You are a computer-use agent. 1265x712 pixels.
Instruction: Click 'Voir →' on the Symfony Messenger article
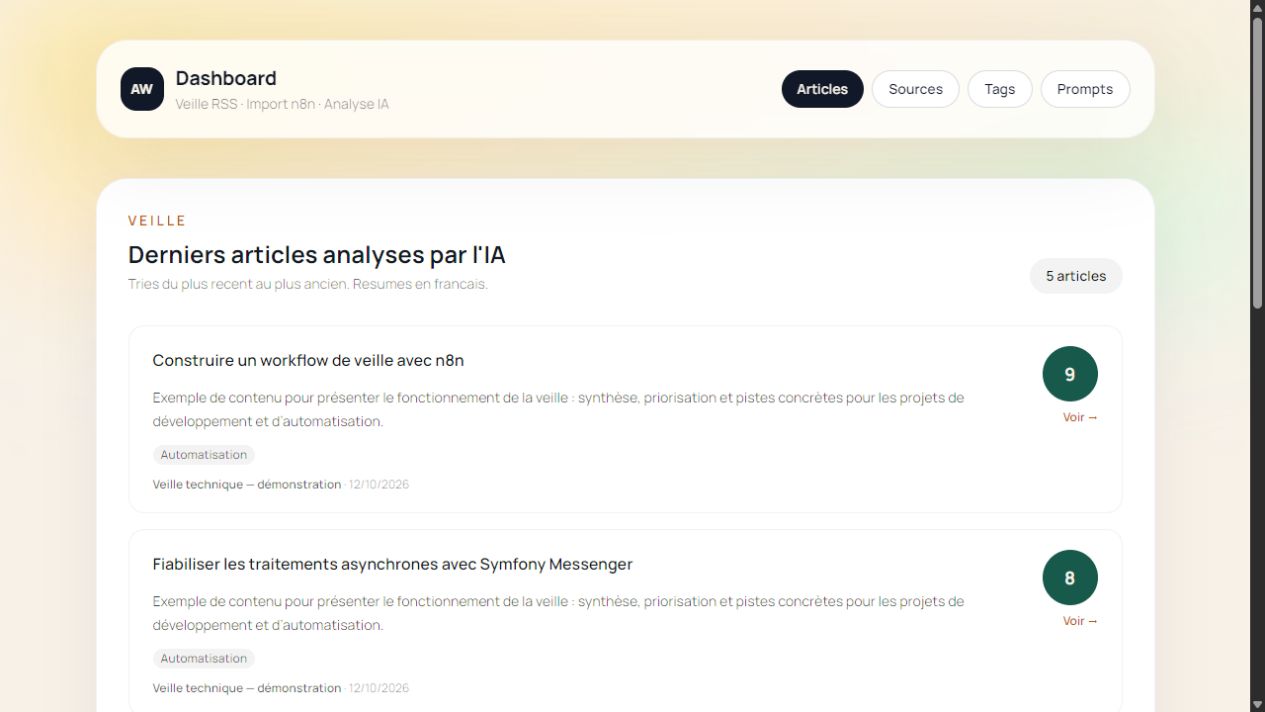pos(1080,621)
